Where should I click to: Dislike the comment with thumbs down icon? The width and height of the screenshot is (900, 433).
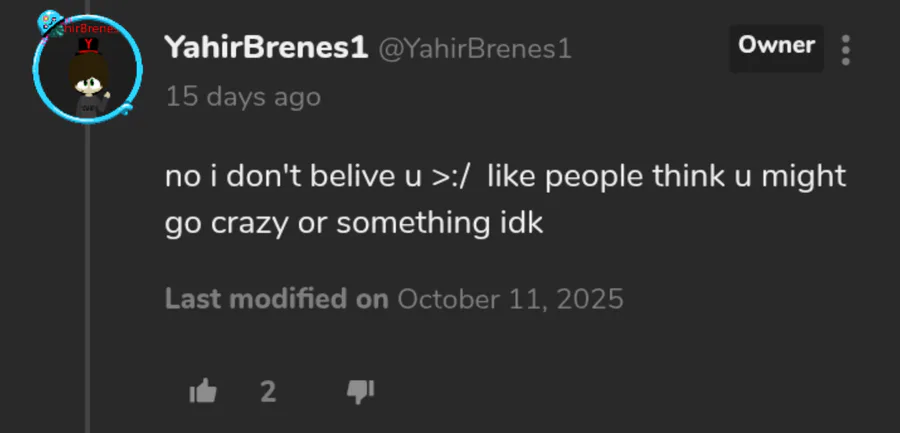(360, 391)
